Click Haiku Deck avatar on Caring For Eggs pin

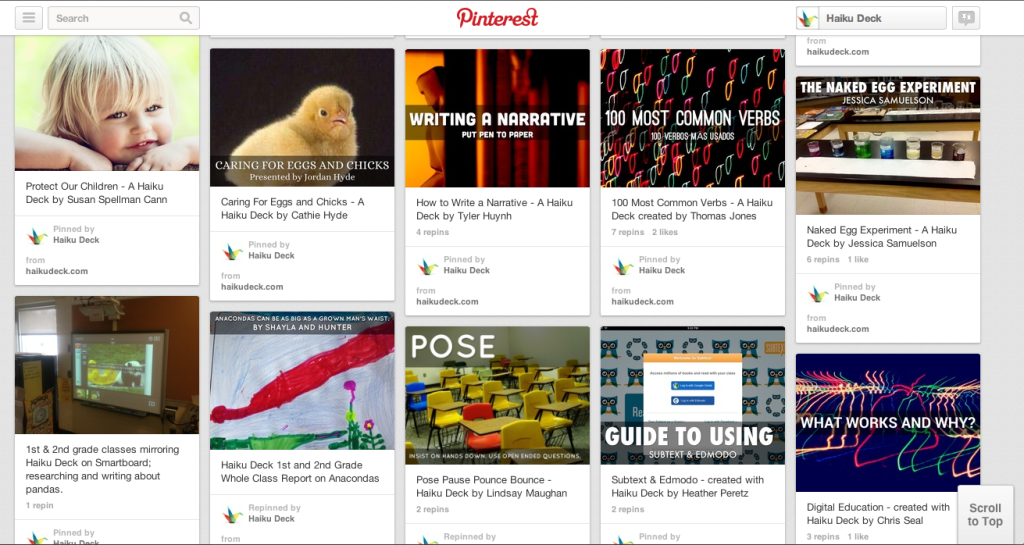point(232,251)
